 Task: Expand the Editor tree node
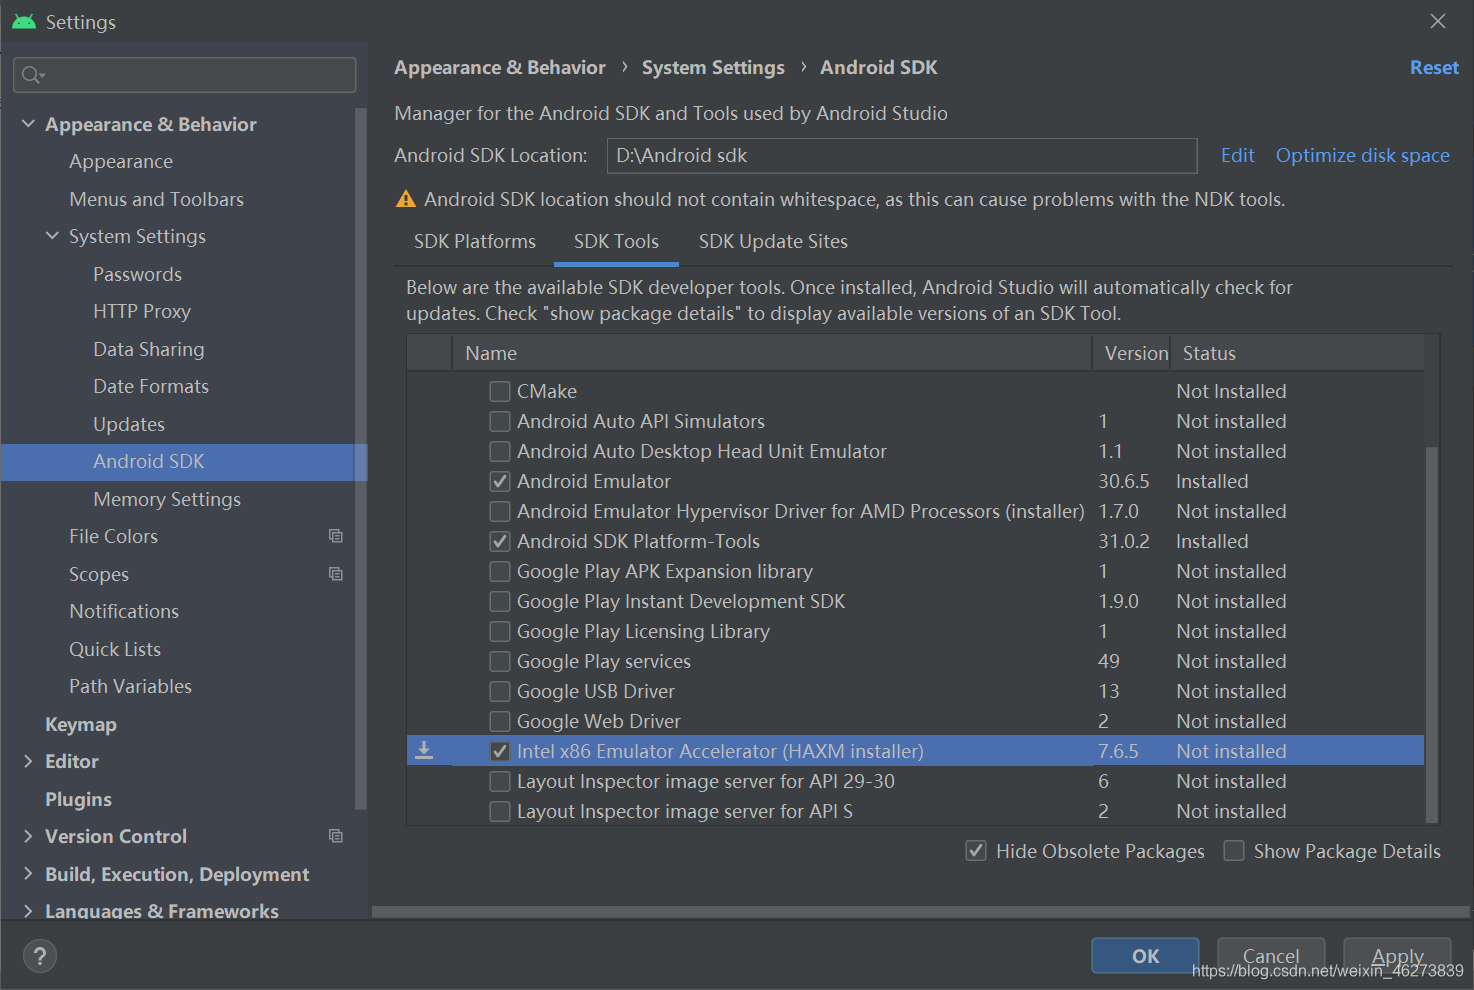pos(28,761)
